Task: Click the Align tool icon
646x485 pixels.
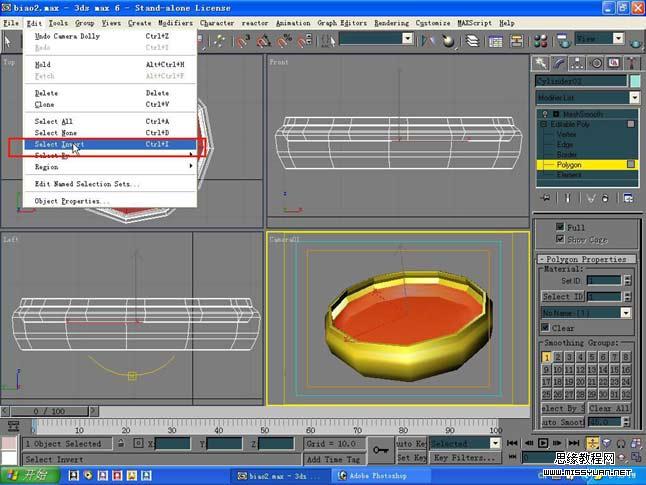Action: point(448,40)
